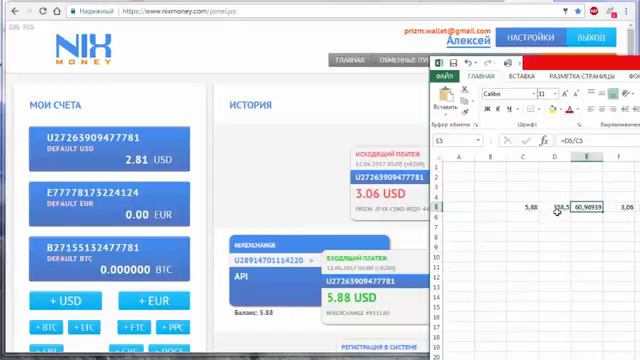Click the browser back arrow
Screen dimensions: 640x360
tap(15, 11)
